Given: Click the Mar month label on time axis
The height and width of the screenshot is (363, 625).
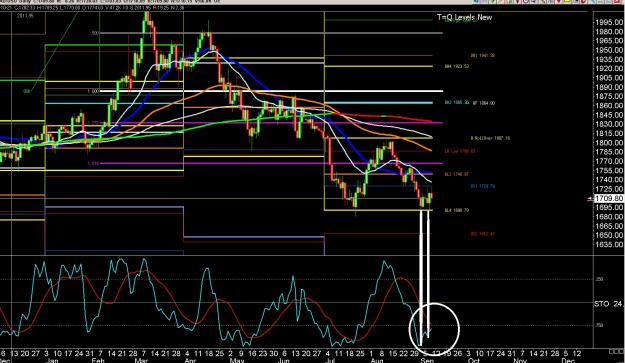Looking at the screenshot, I should click(141, 360).
